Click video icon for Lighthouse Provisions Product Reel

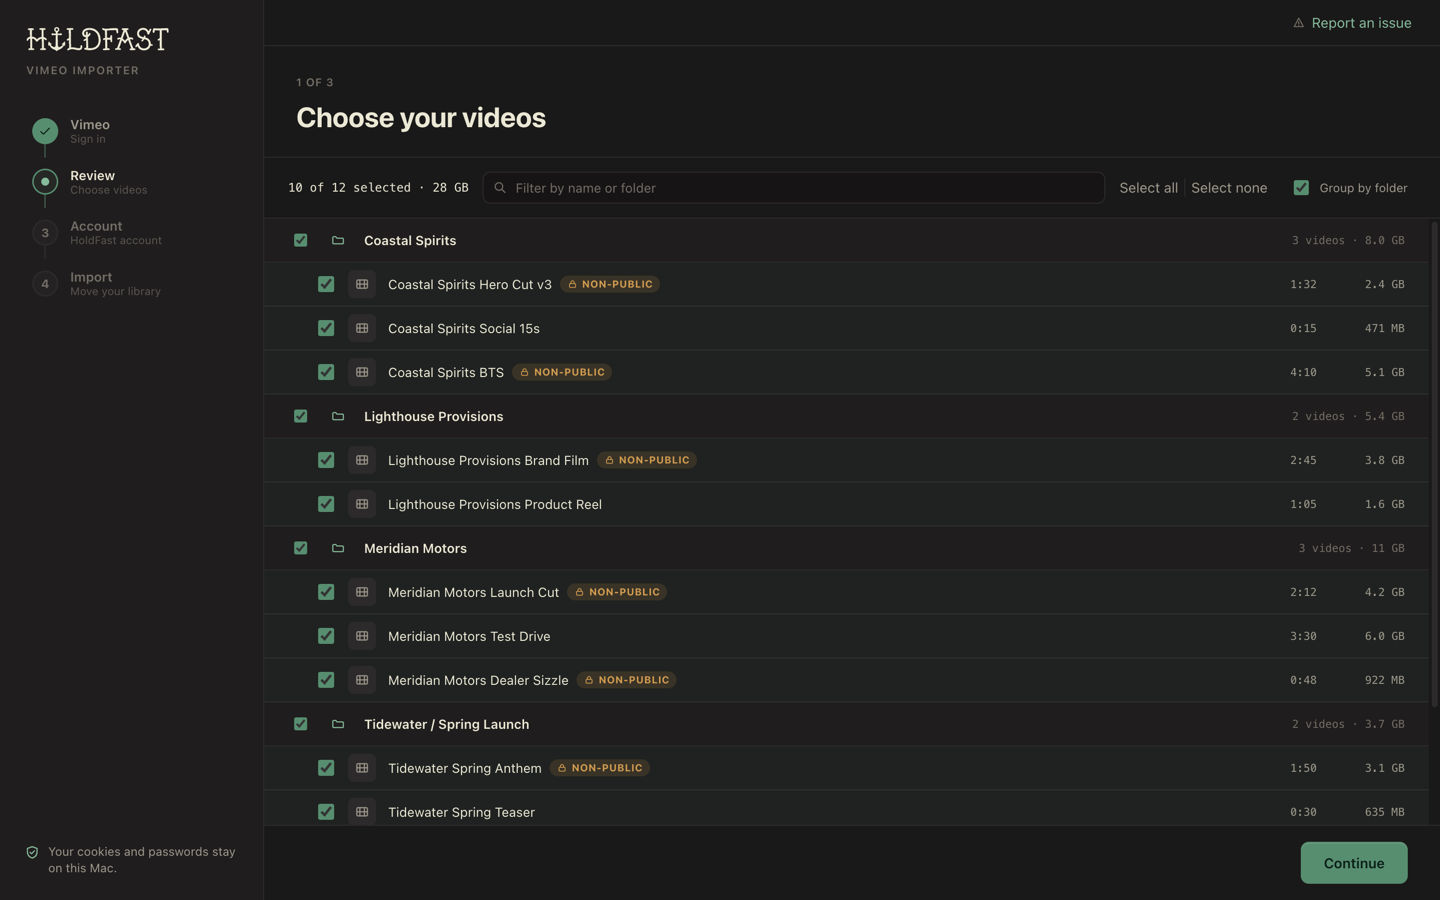pyautogui.click(x=362, y=505)
